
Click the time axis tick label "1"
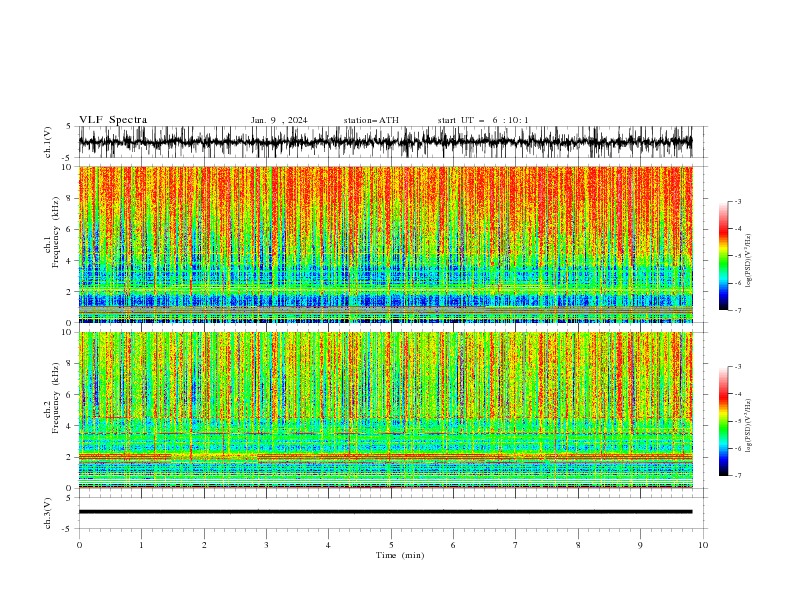(141, 545)
